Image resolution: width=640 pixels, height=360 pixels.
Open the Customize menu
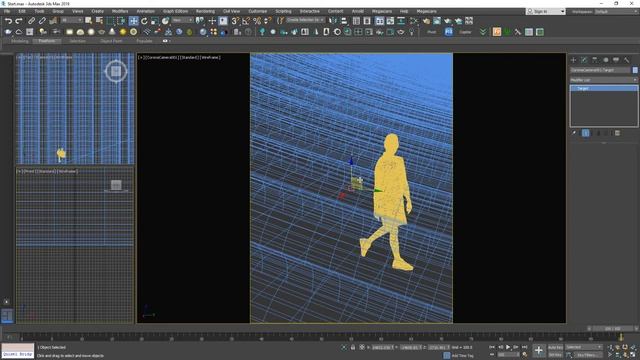258,11
